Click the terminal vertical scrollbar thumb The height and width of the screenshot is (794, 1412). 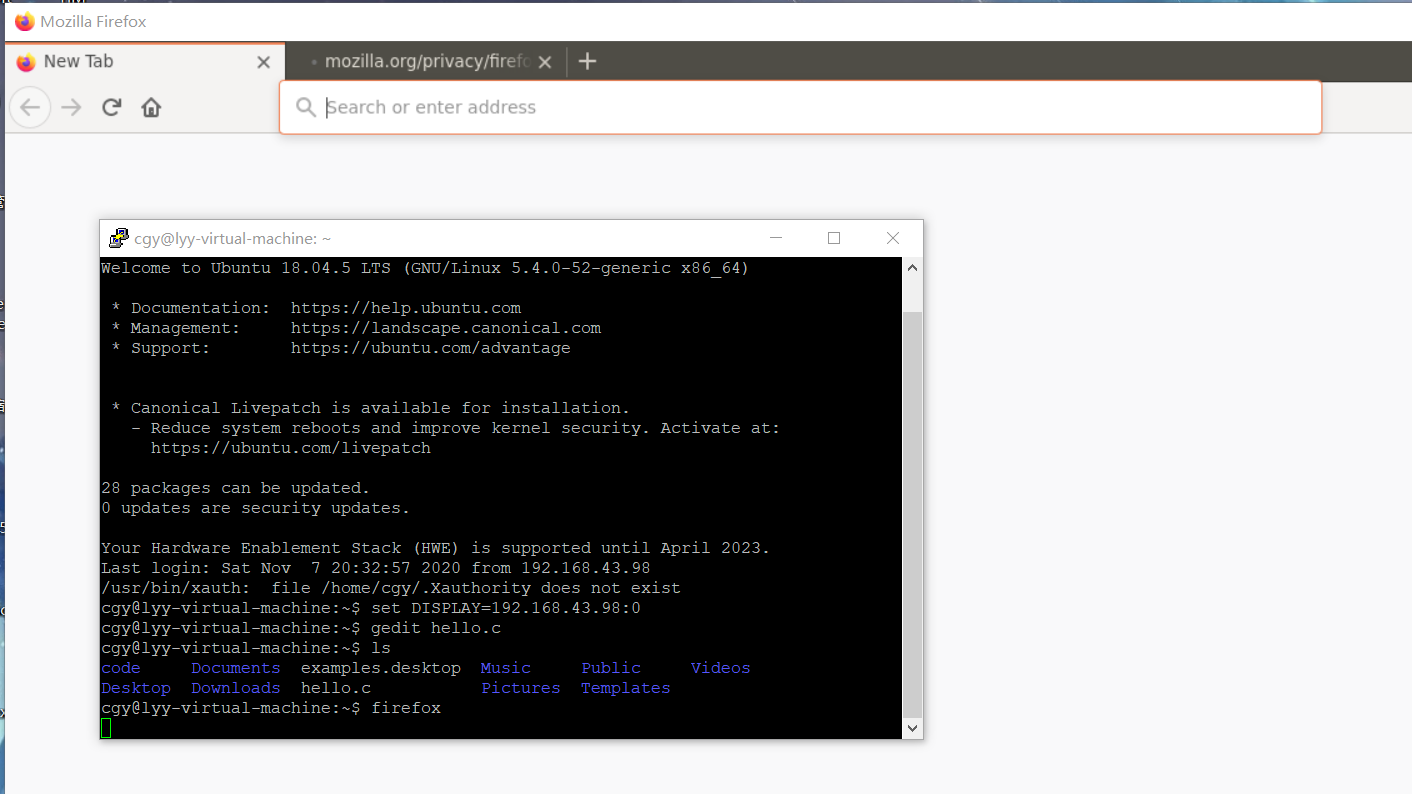tap(912, 514)
